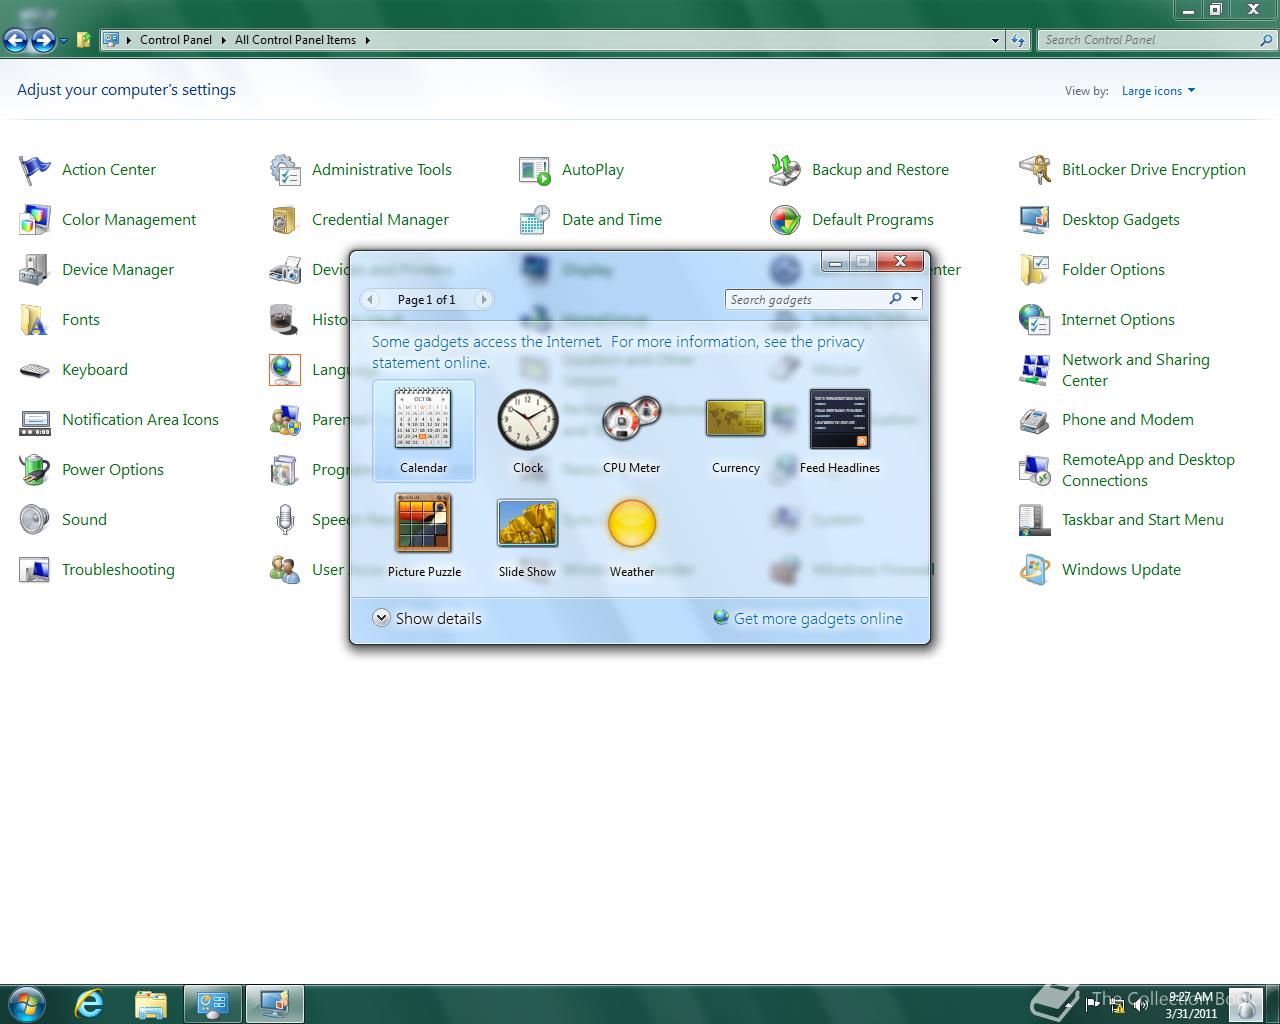
Task: Select the Clock gadget
Action: (x=527, y=431)
